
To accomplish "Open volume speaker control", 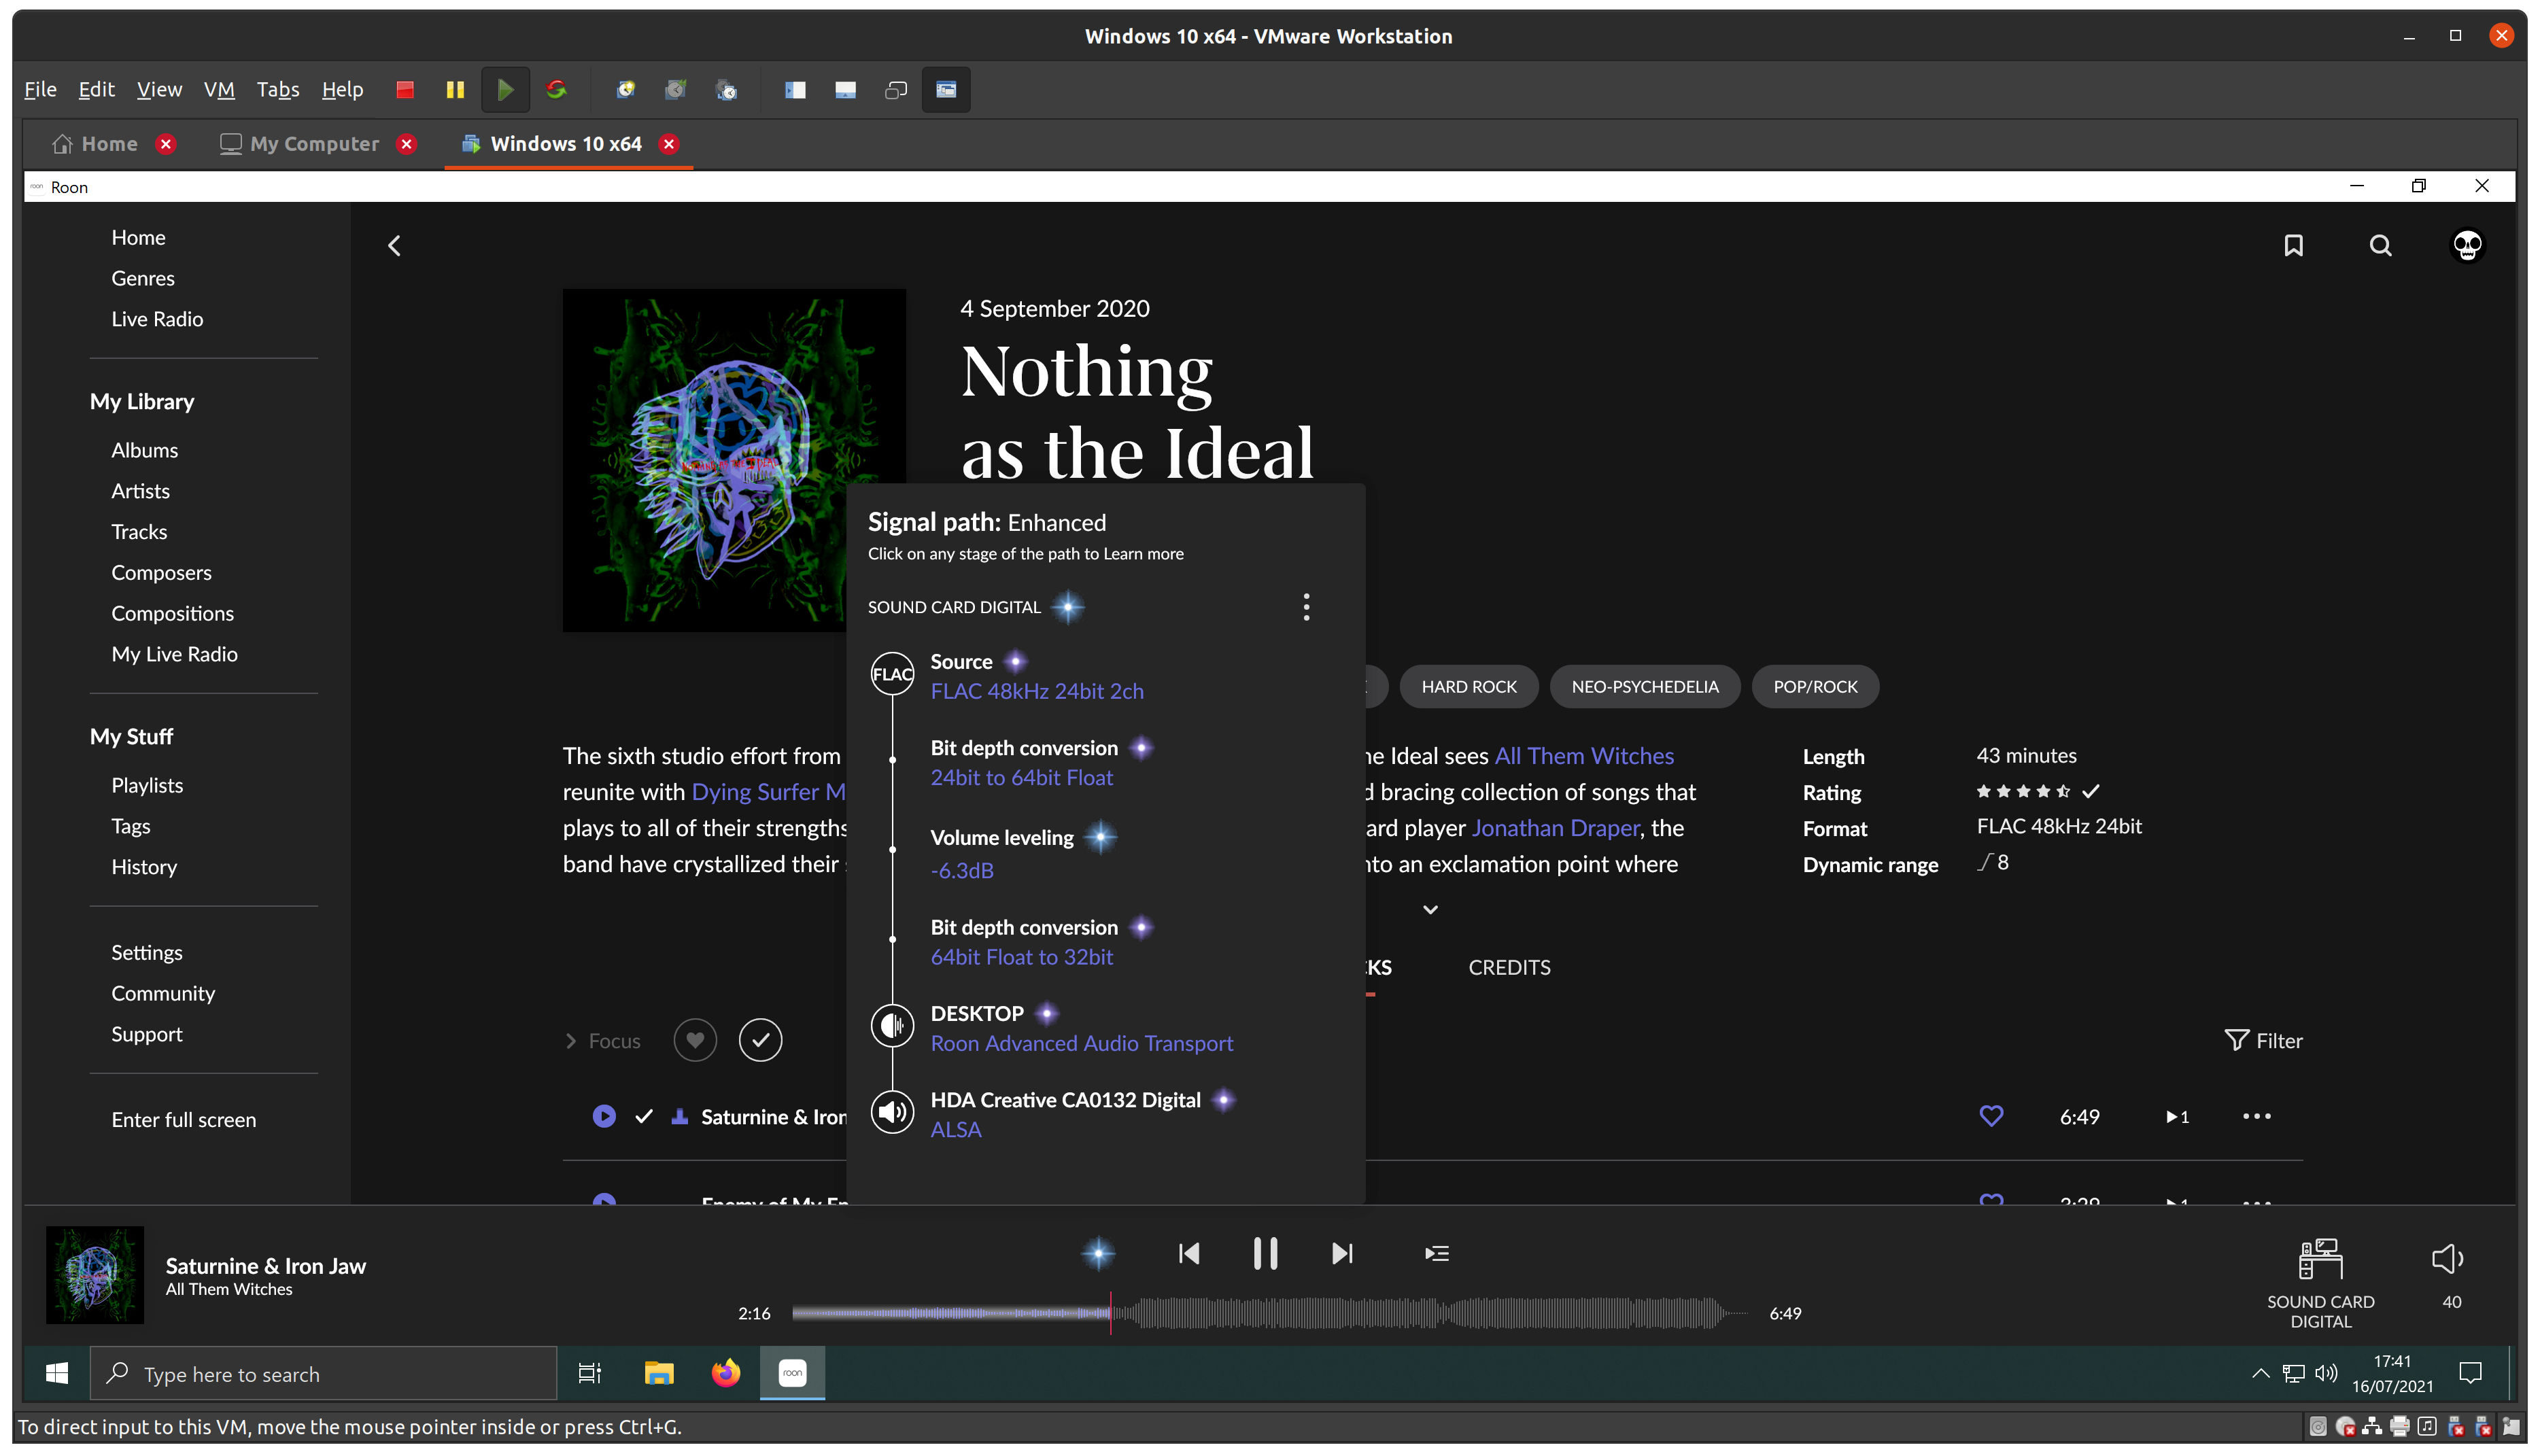I will click(x=2447, y=1259).
